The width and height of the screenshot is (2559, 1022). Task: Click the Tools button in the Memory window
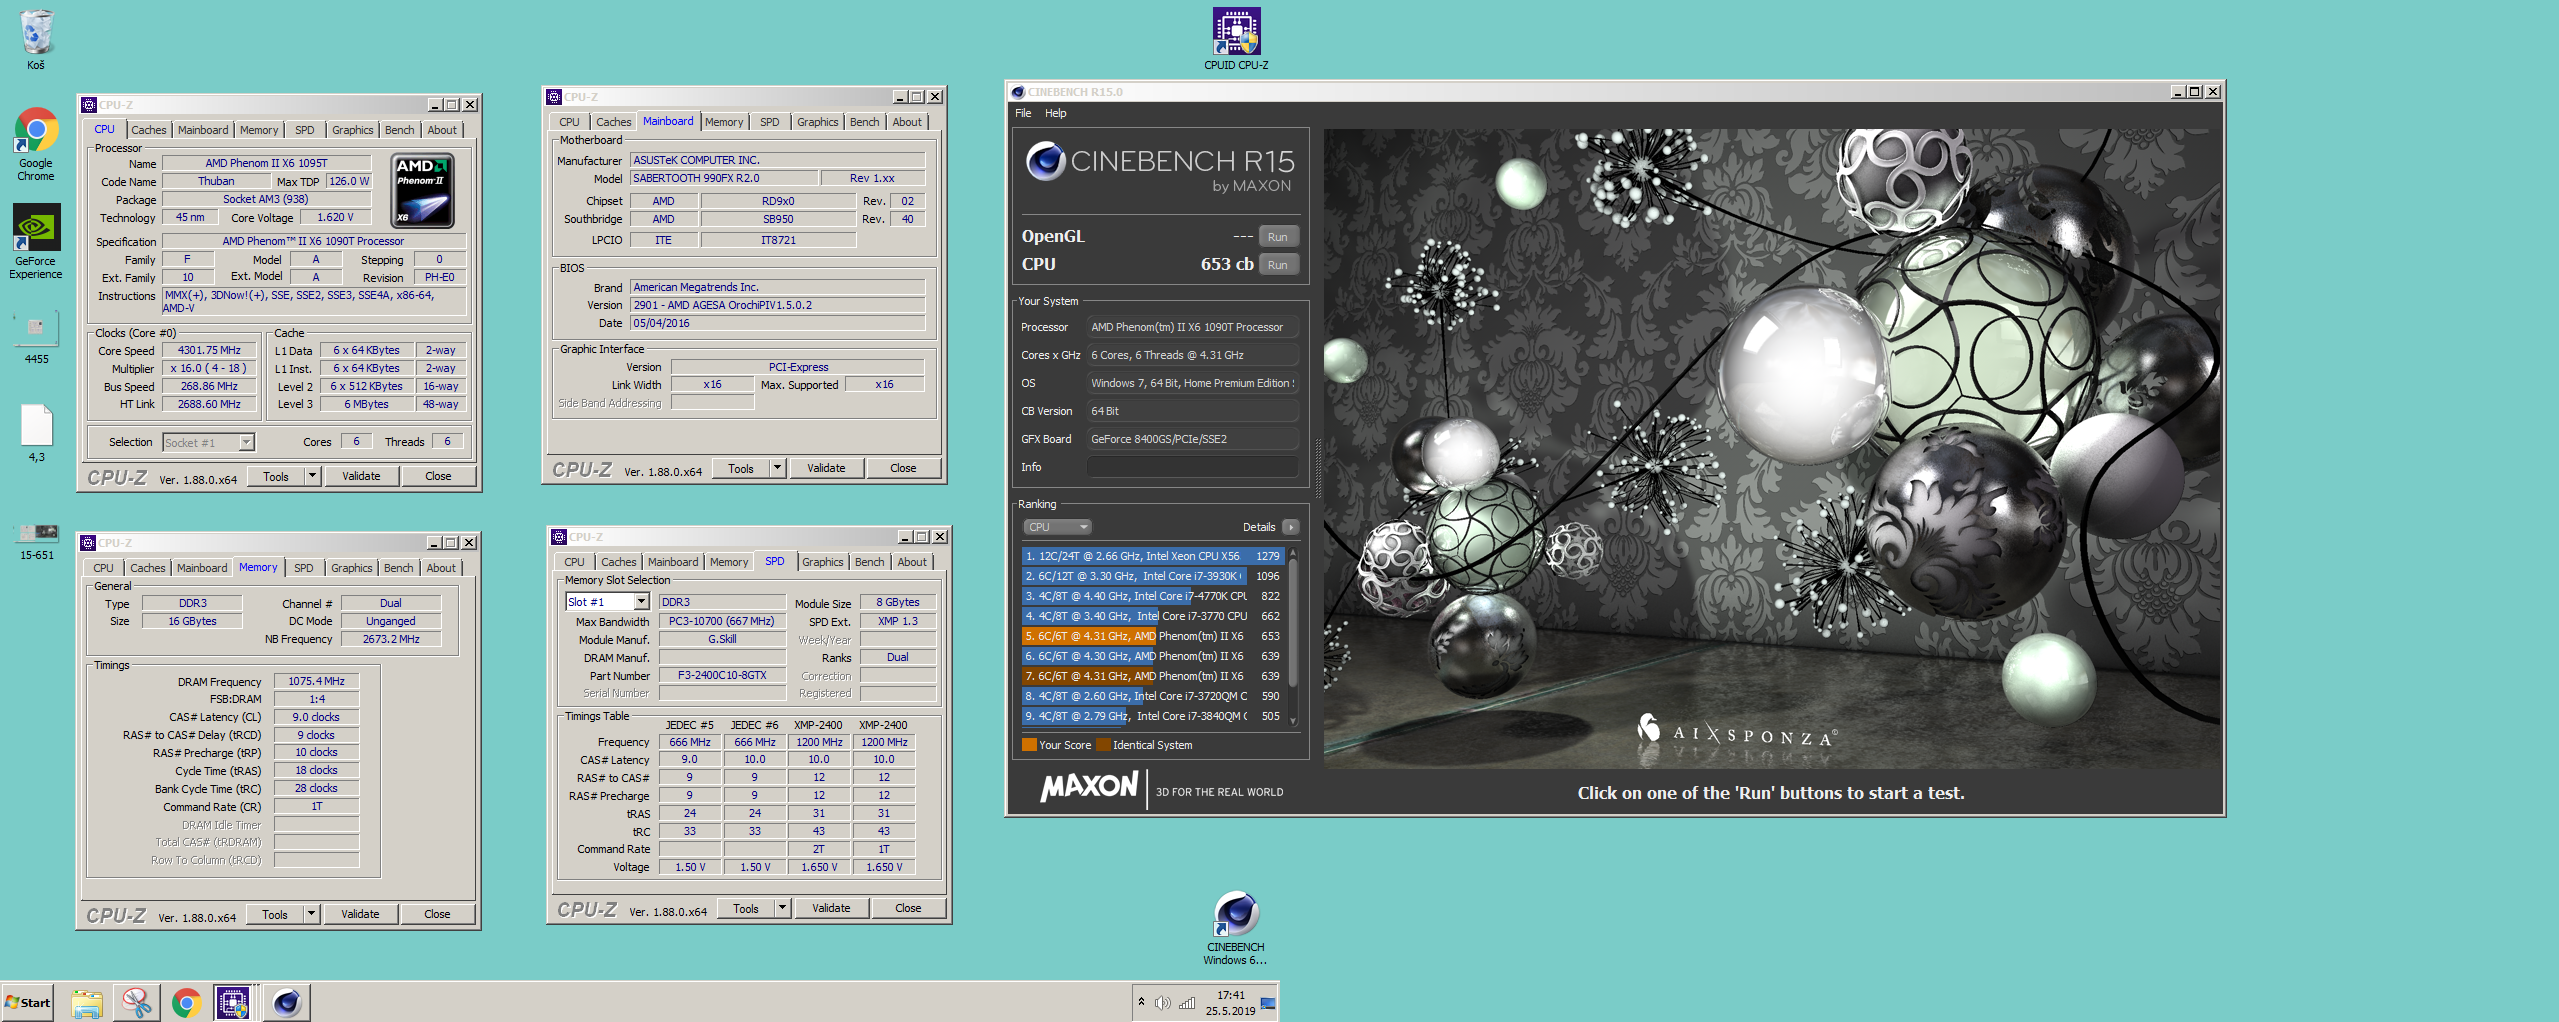[275, 914]
